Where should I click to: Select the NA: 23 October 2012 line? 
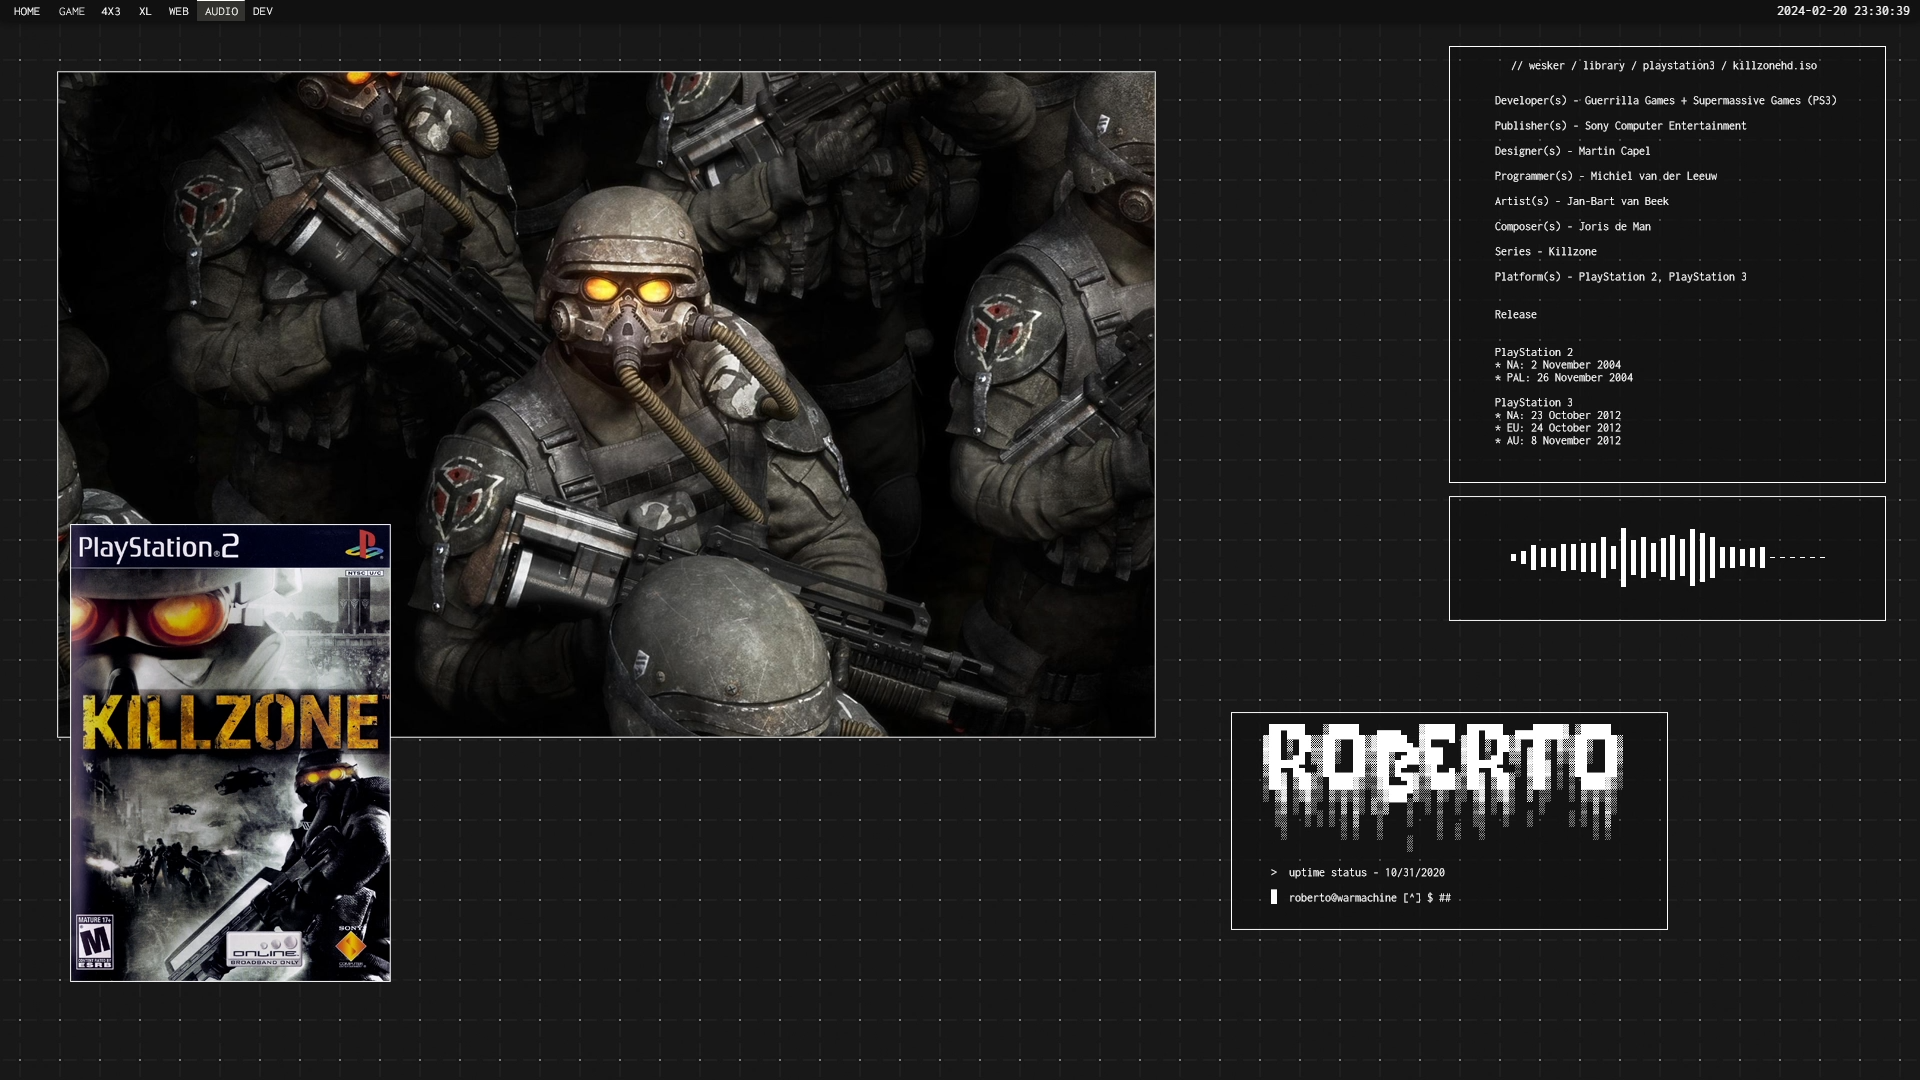coord(1557,415)
